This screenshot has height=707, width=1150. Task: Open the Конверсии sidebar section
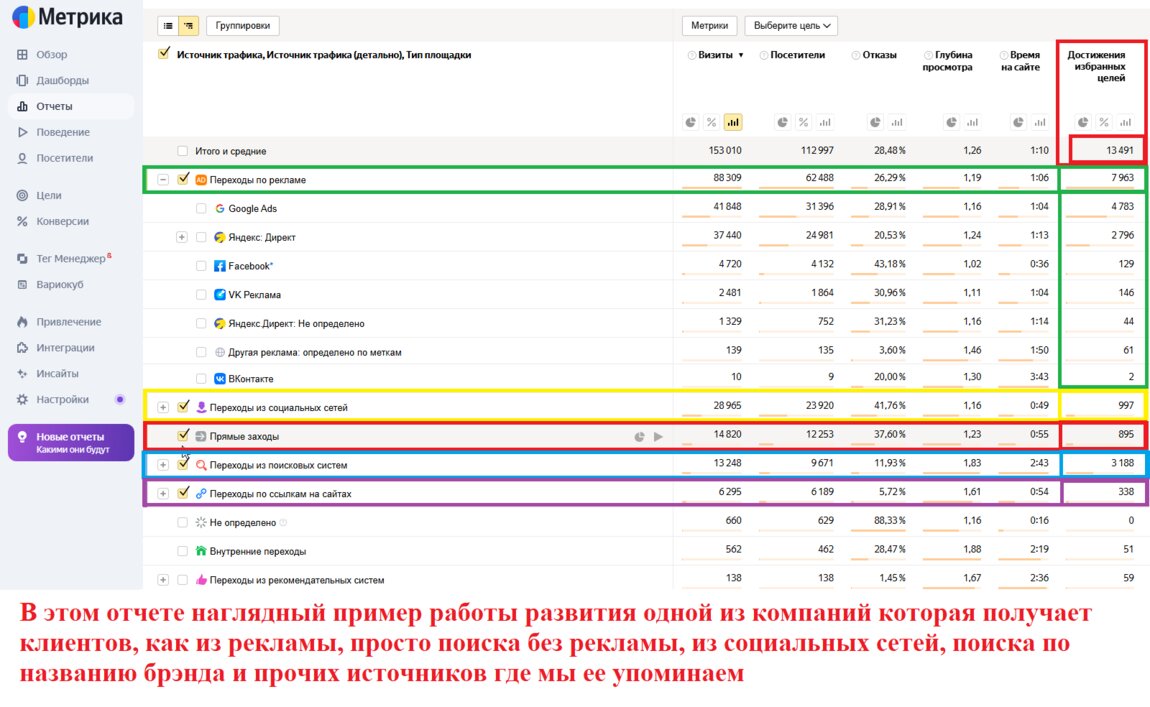pyautogui.click(x=62, y=221)
